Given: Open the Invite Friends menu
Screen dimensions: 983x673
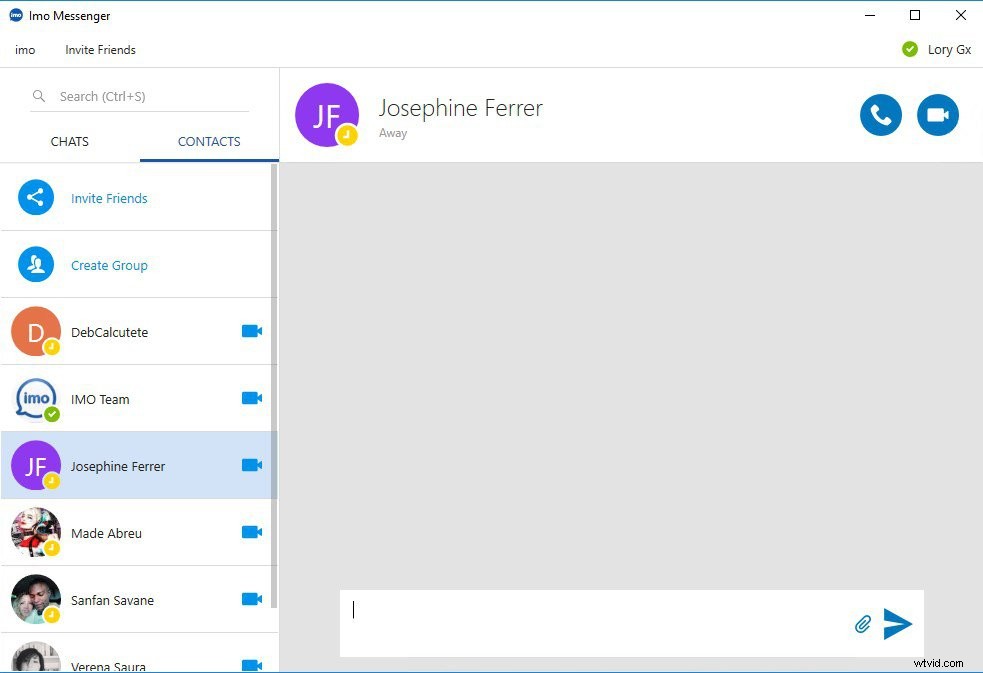Looking at the screenshot, I should (100, 49).
